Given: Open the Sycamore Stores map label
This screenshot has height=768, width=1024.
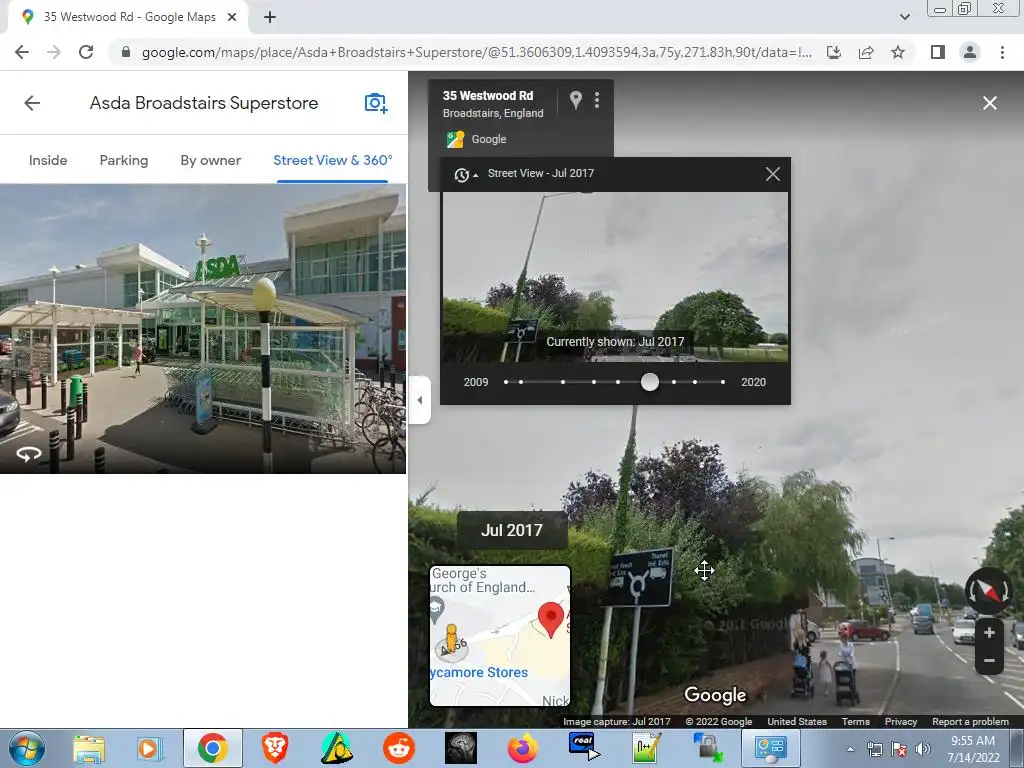Looking at the screenshot, I should point(479,673).
